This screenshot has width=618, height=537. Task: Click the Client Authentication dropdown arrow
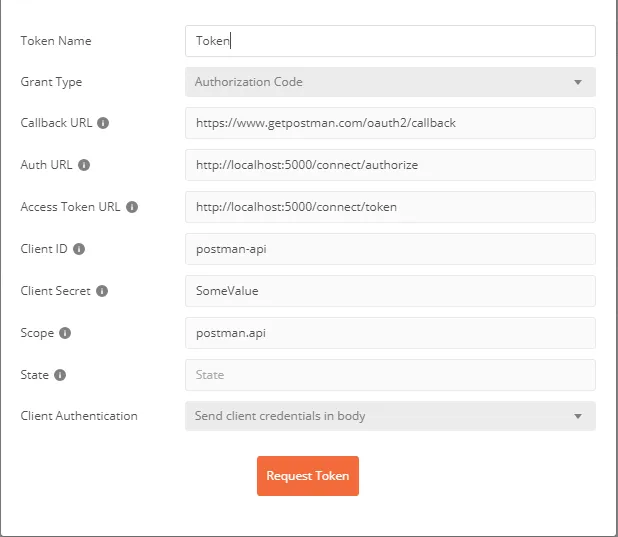coord(577,416)
